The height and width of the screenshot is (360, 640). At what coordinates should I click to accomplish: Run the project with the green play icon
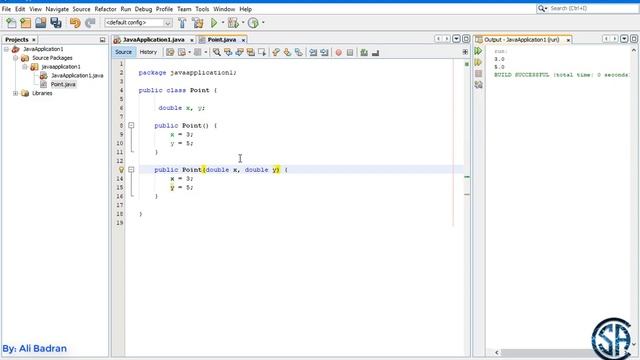click(x=214, y=23)
